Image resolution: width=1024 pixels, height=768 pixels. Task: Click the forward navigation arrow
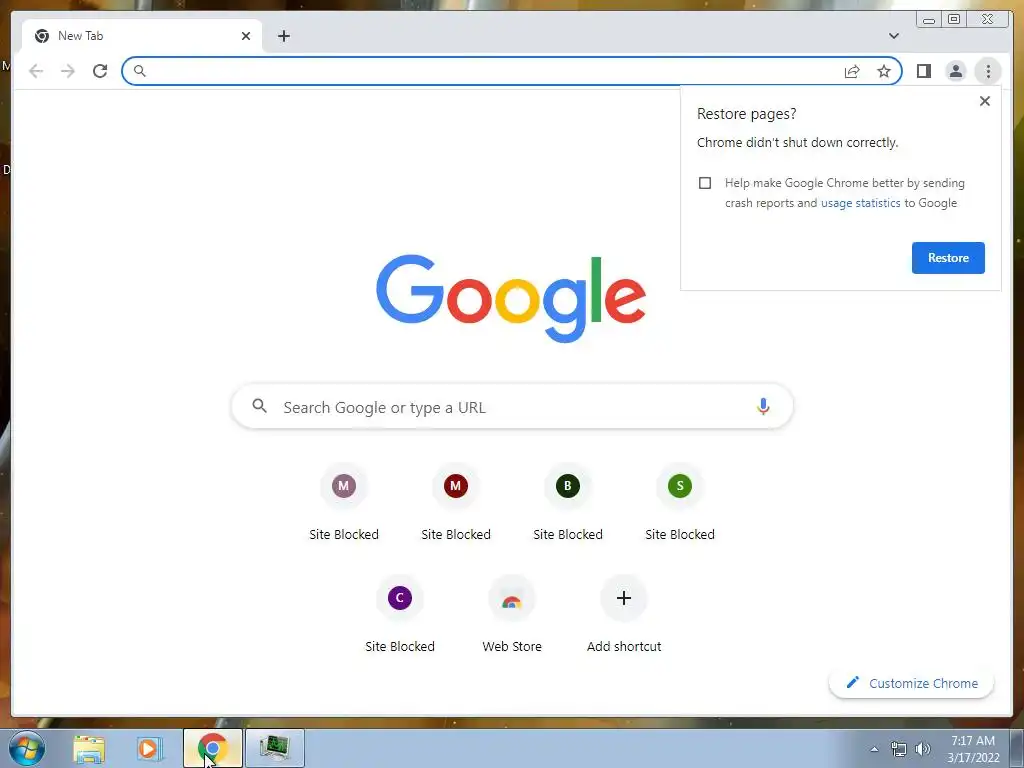pyautogui.click(x=68, y=71)
